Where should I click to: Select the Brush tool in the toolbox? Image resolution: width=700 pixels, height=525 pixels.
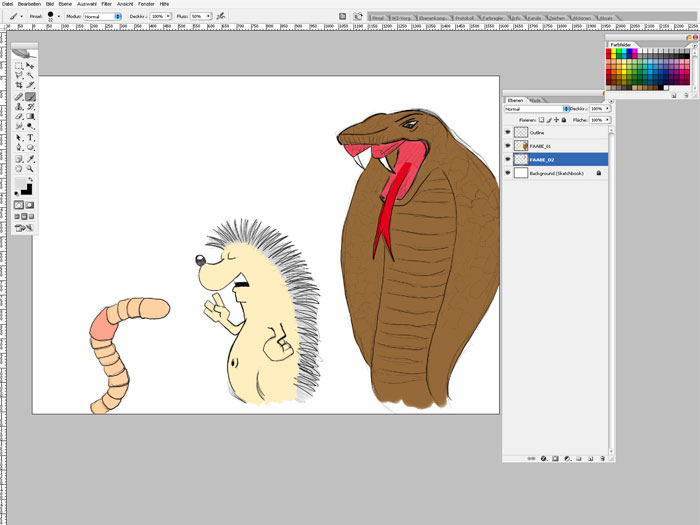(31, 97)
